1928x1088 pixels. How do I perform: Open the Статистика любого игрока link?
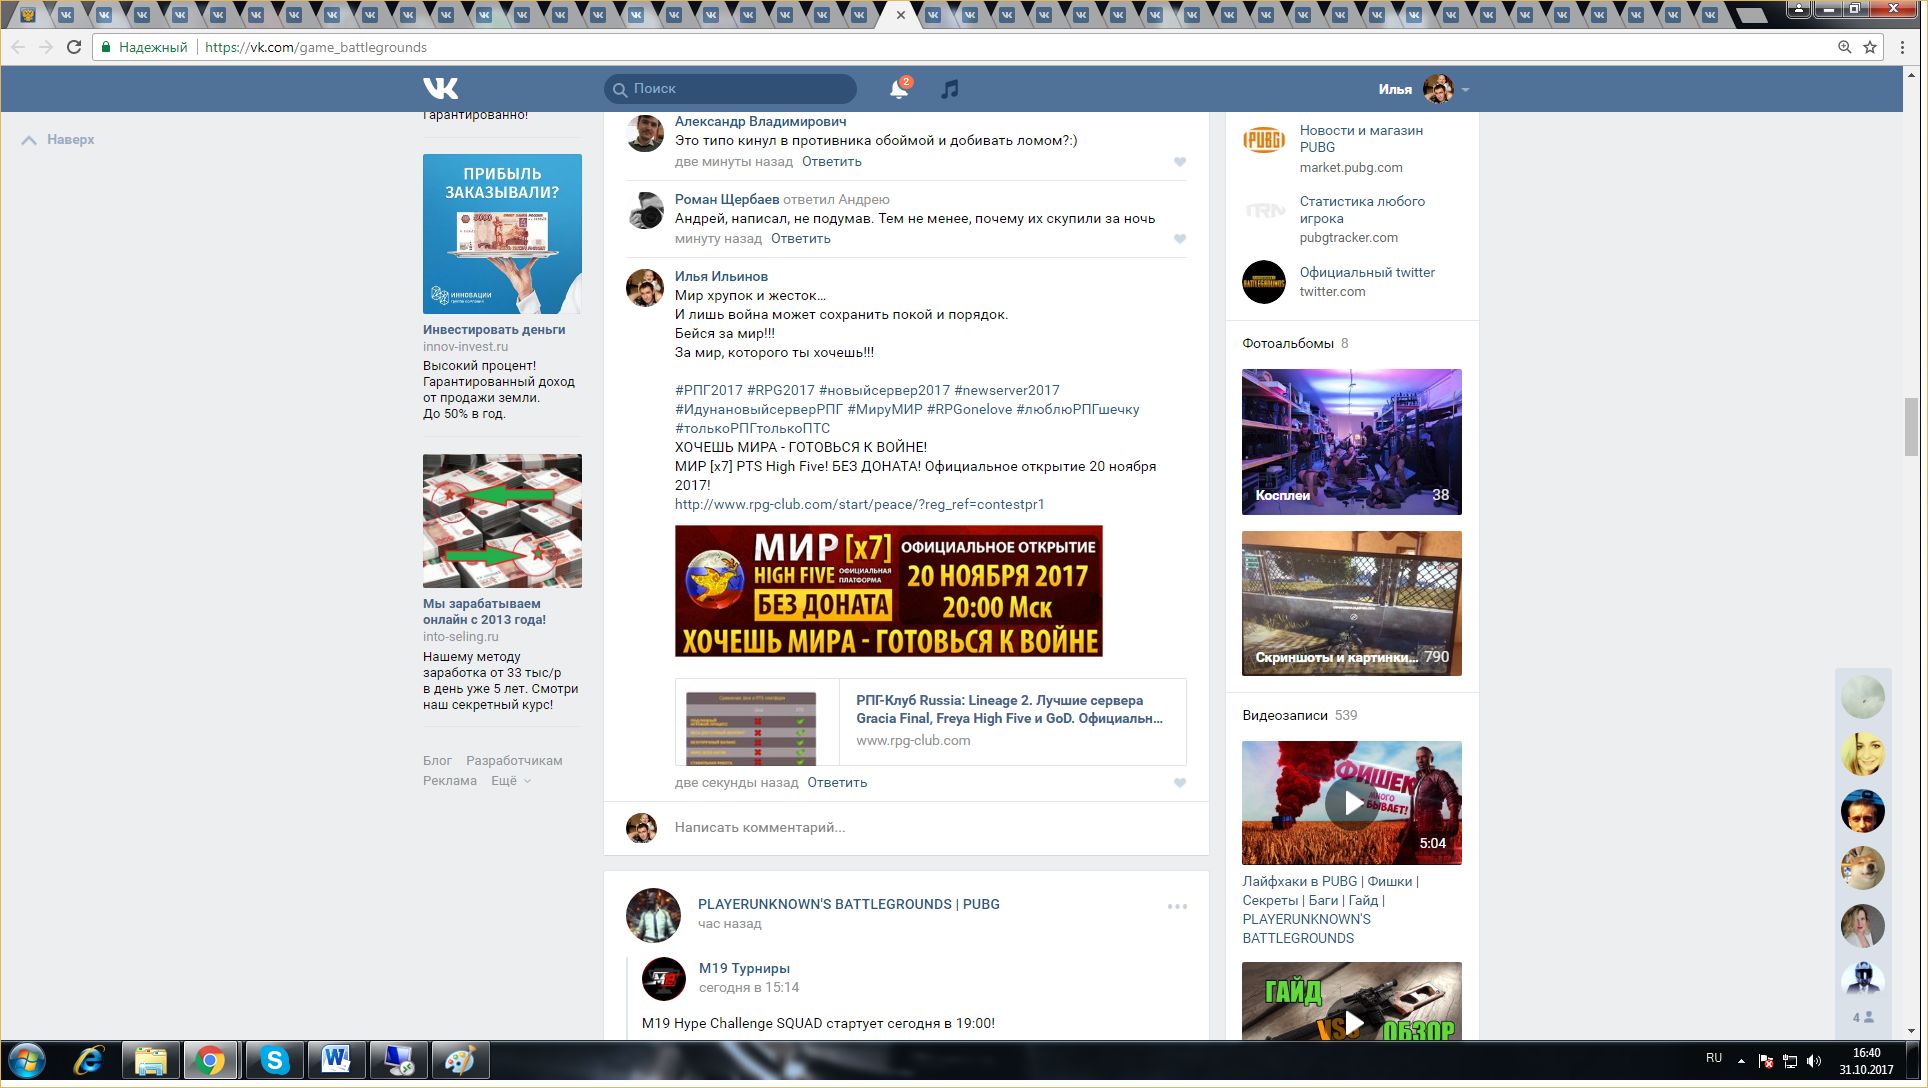pos(1362,210)
